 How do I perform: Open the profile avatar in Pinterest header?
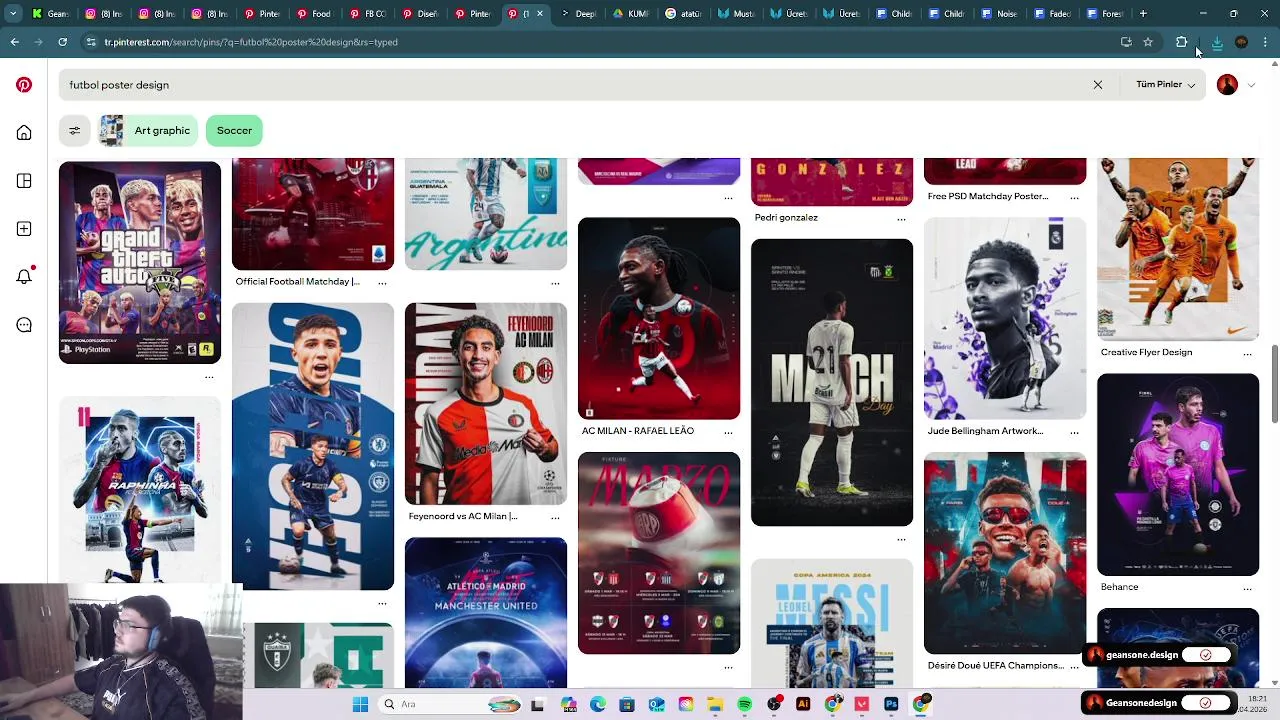point(1227,85)
